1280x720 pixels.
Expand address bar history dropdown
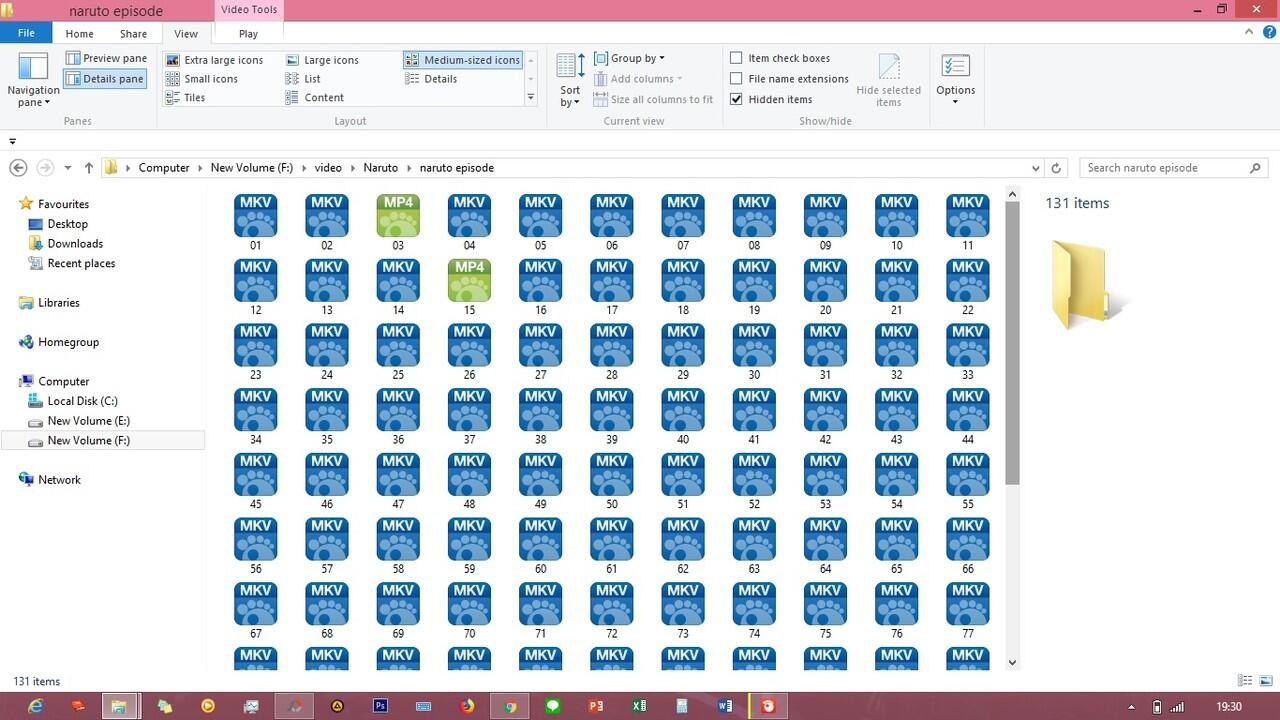click(x=1035, y=168)
